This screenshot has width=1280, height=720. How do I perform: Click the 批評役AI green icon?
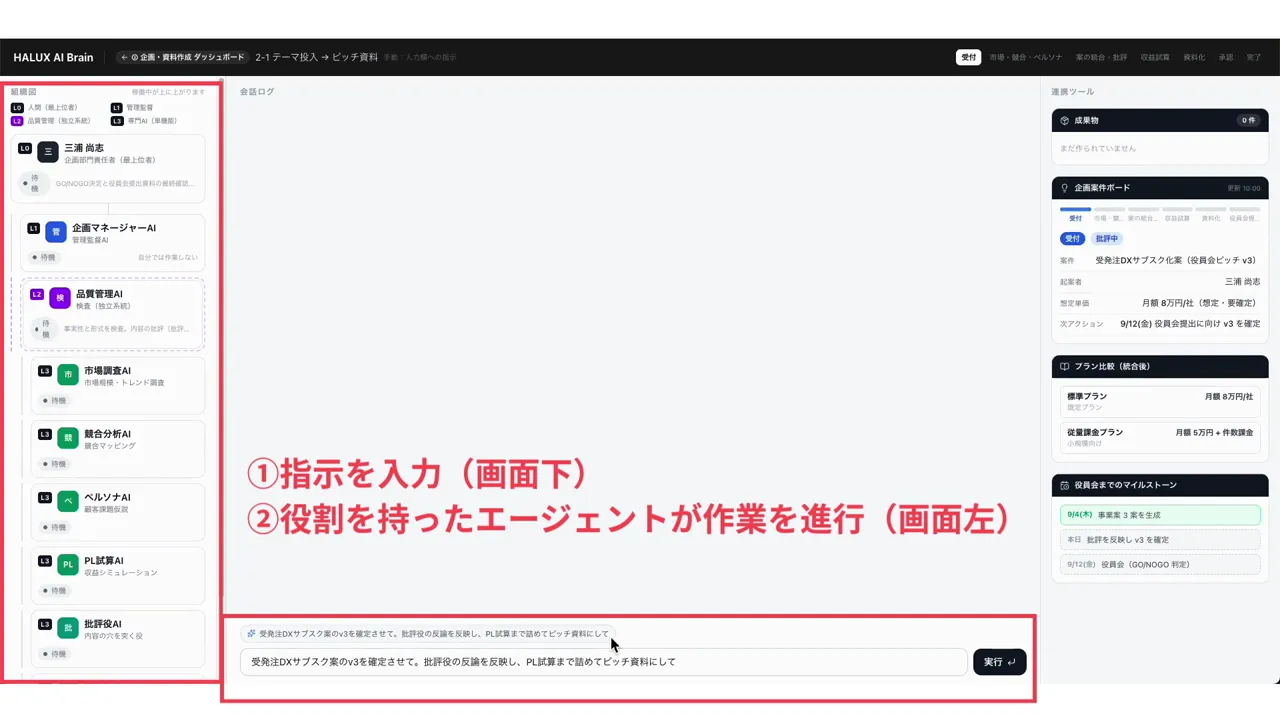click(68, 628)
